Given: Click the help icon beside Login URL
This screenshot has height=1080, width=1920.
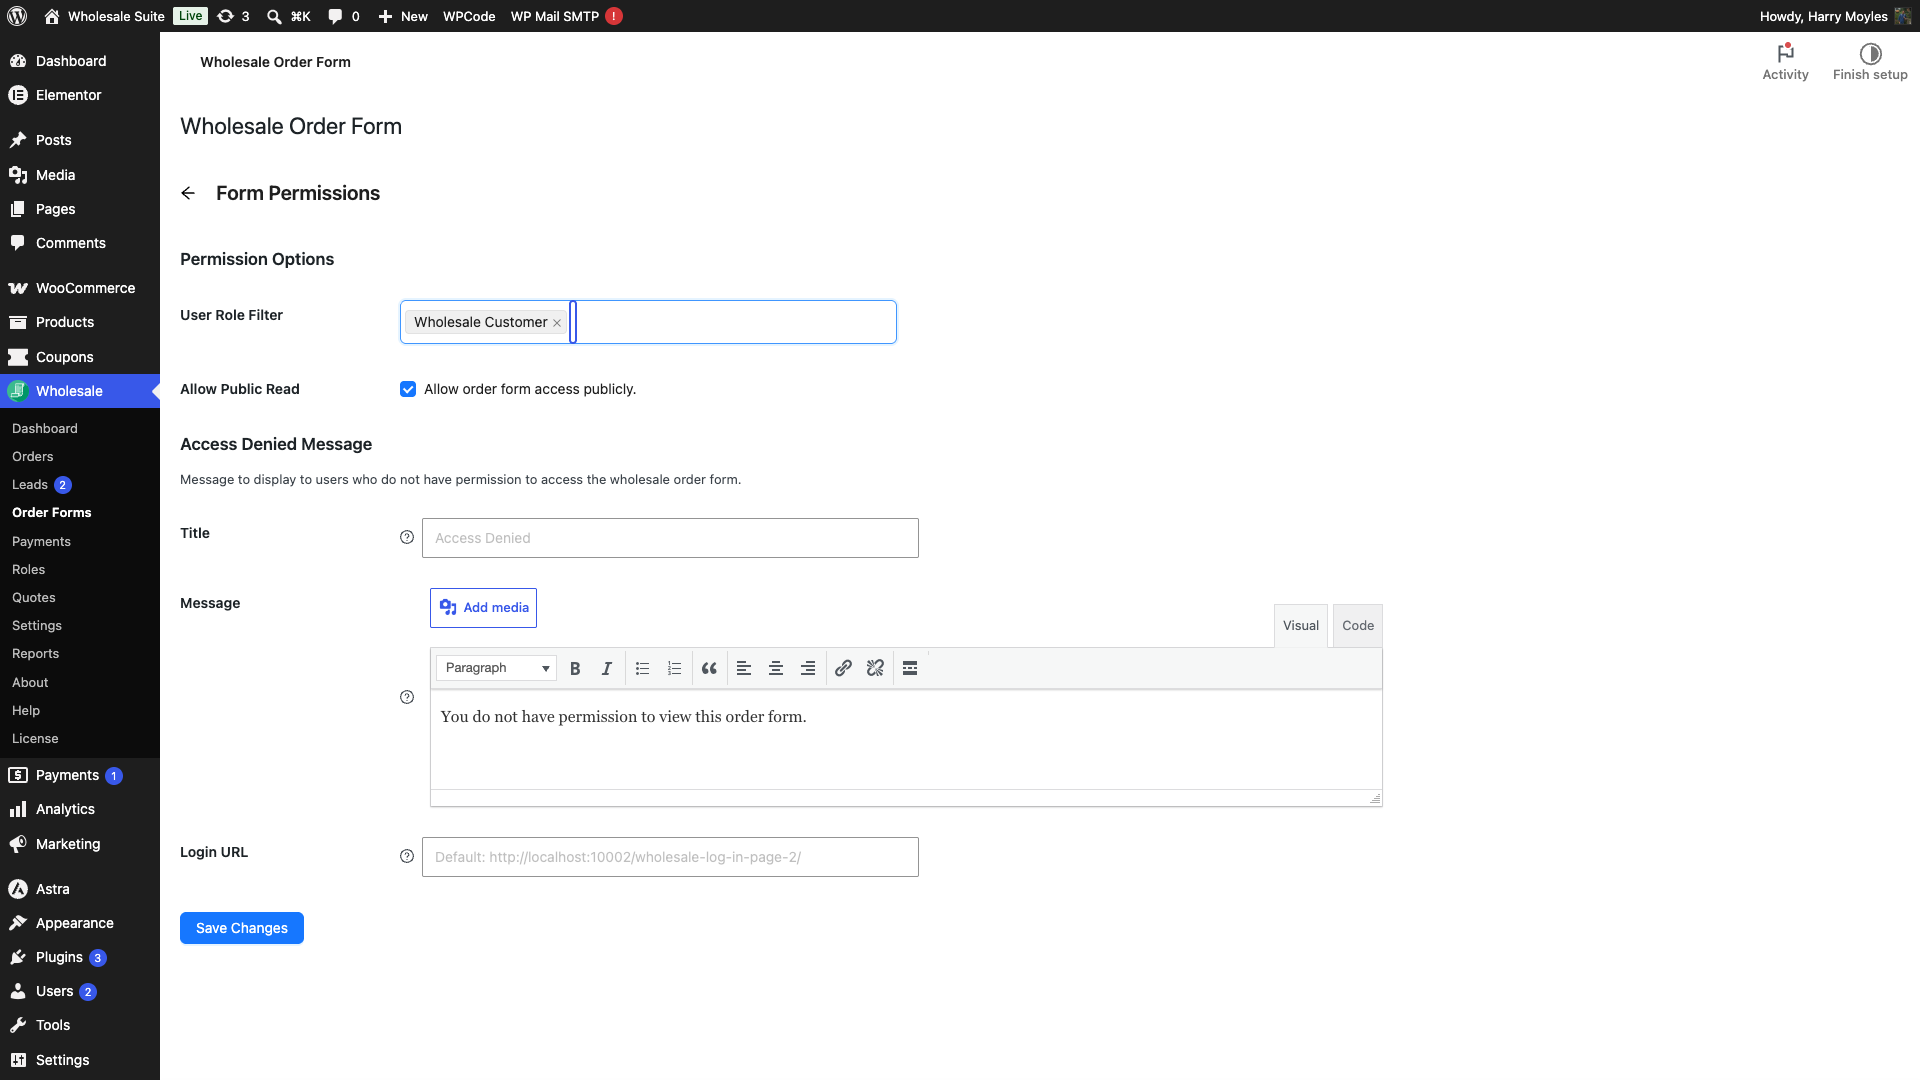Looking at the screenshot, I should [407, 856].
